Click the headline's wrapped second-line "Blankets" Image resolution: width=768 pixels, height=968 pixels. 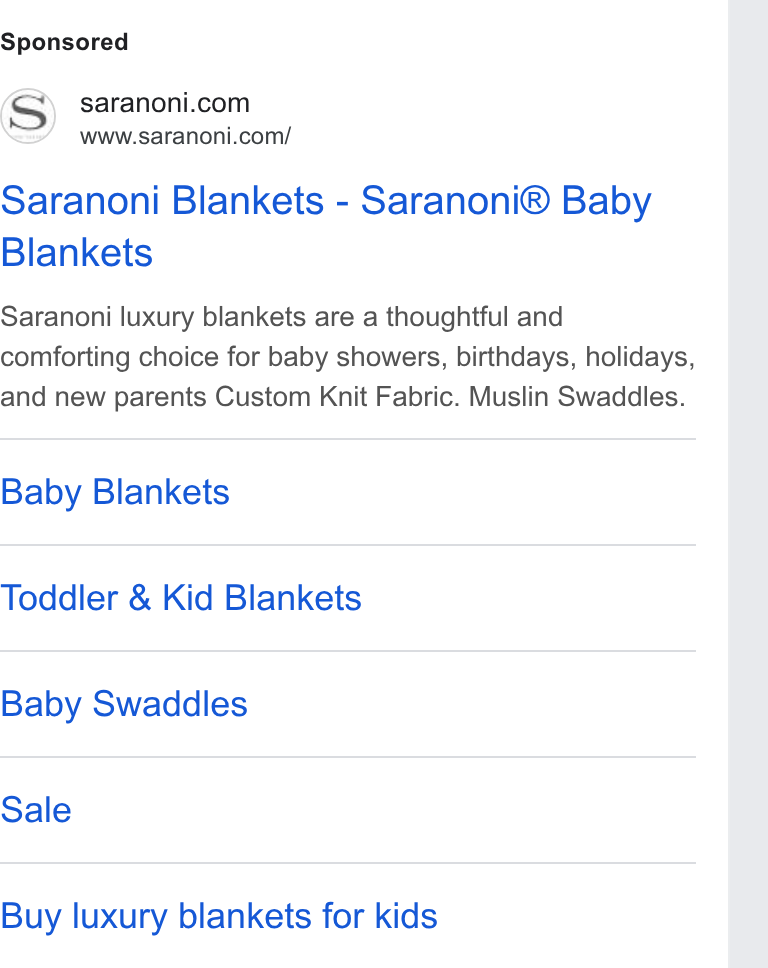coord(77,253)
